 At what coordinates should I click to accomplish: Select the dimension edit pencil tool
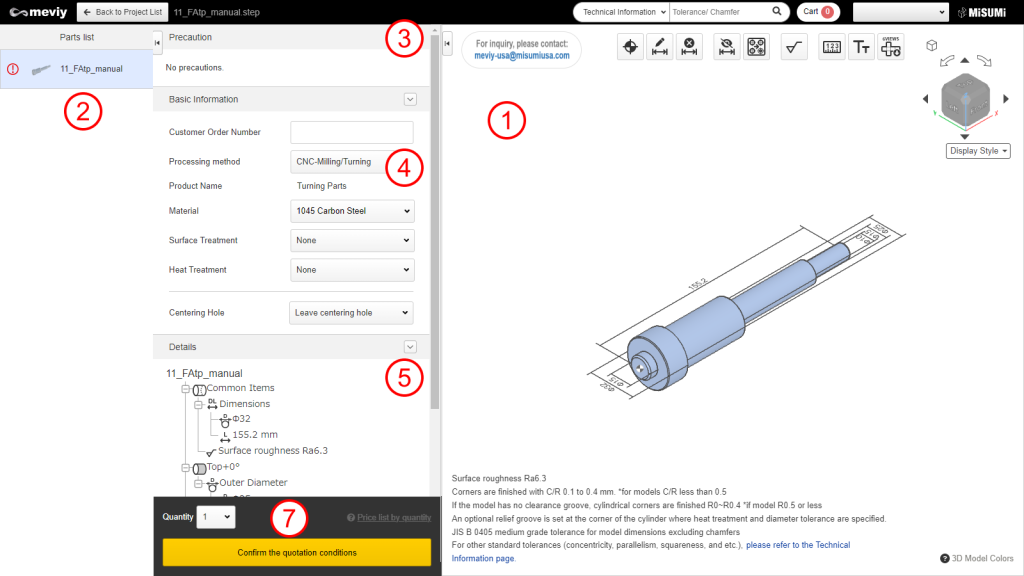[660, 46]
